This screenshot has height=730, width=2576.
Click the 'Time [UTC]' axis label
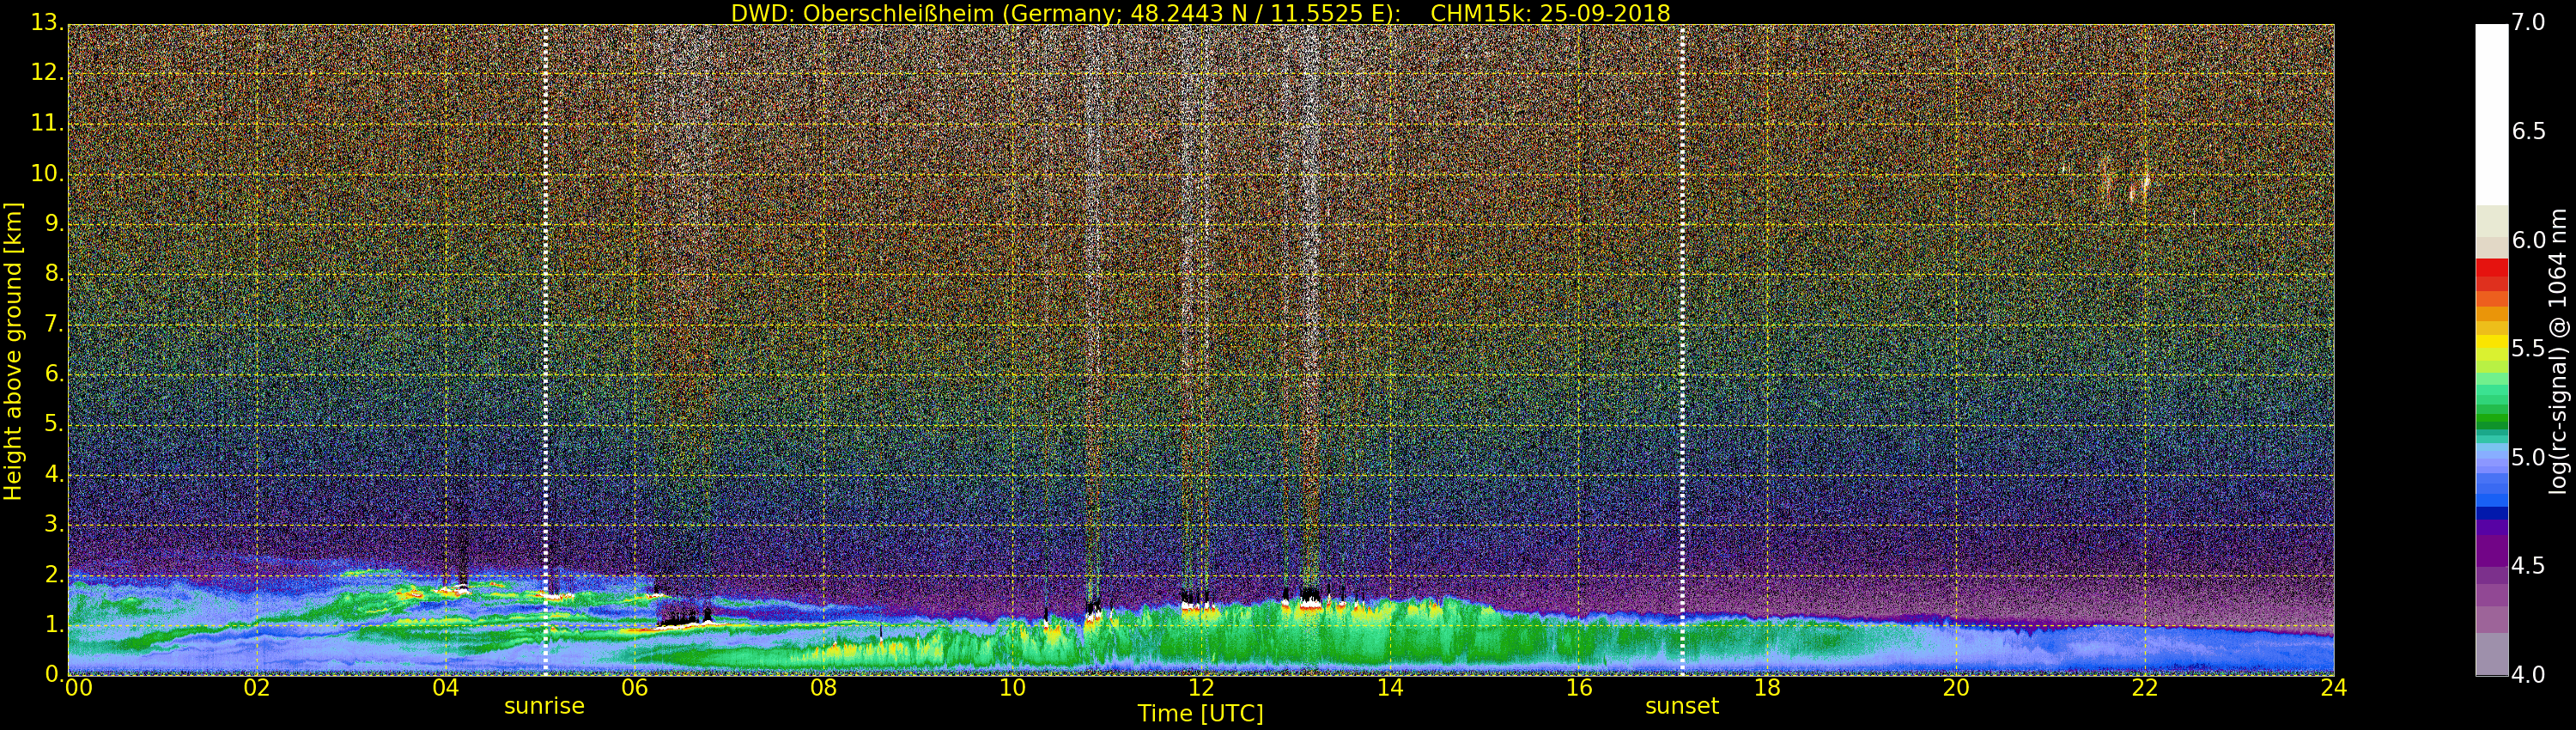coord(1200,714)
